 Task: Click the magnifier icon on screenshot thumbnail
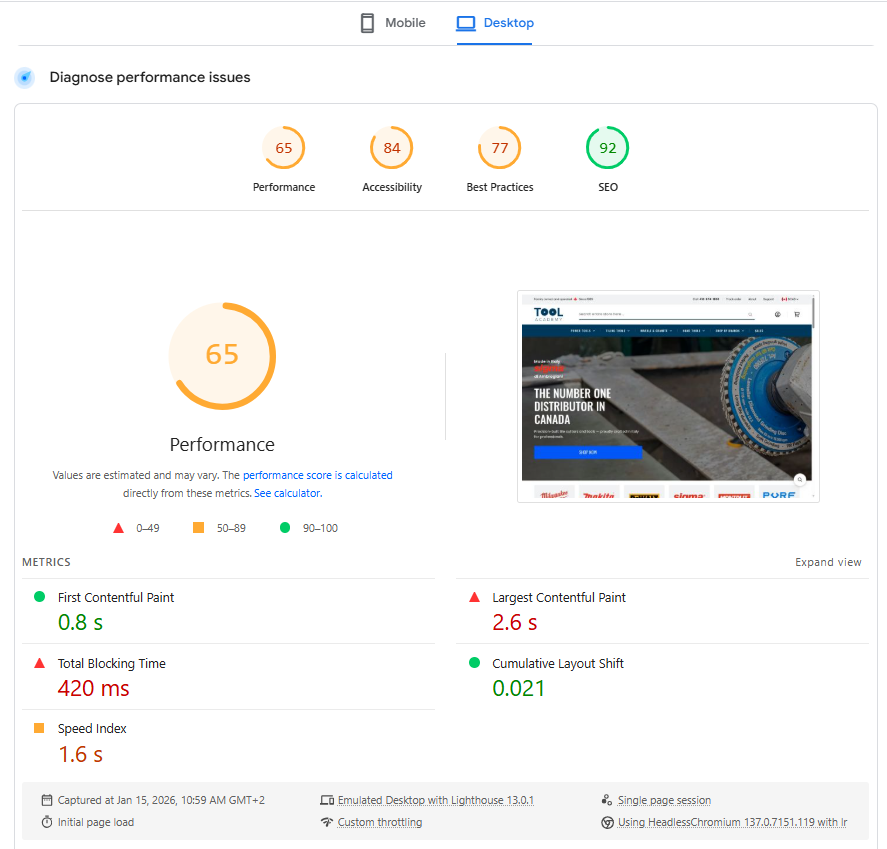pyautogui.click(x=799, y=479)
